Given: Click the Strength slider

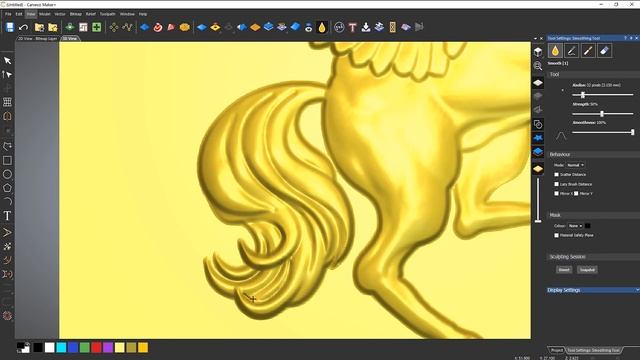Looking at the screenshot, I should [602, 114].
